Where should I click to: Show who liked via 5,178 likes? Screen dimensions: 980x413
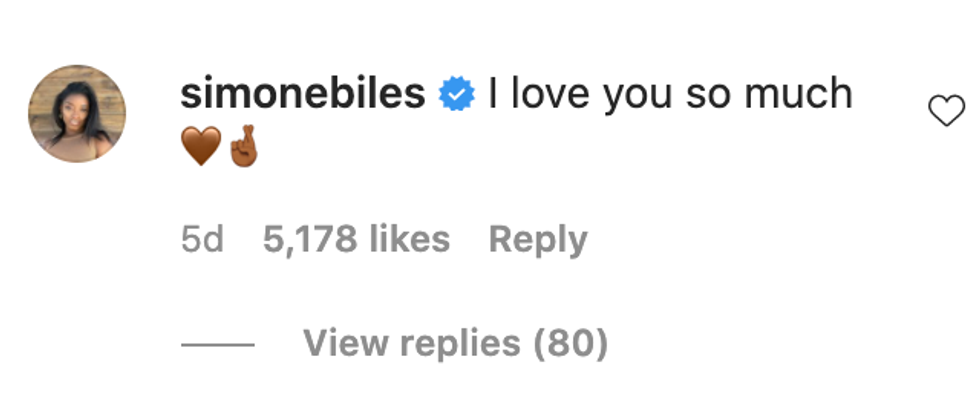(356, 240)
